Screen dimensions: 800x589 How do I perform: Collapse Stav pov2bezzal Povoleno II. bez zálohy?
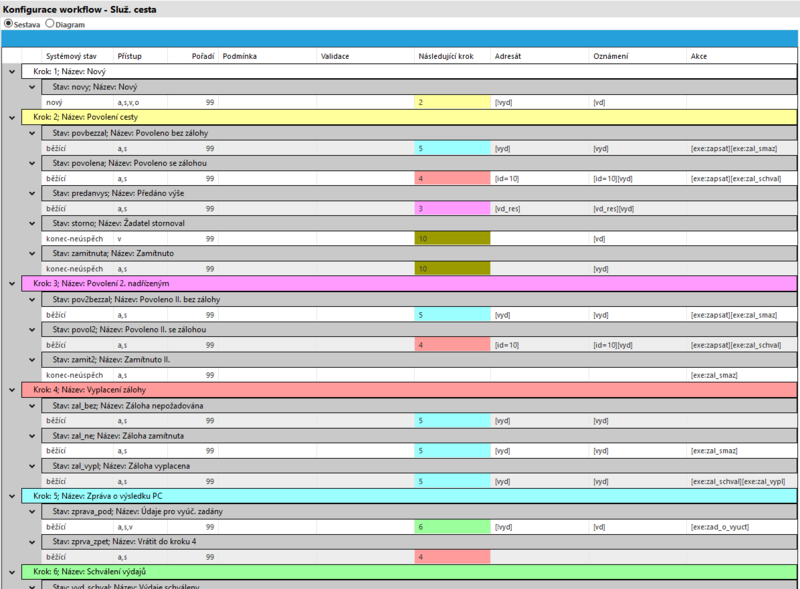tap(32, 300)
